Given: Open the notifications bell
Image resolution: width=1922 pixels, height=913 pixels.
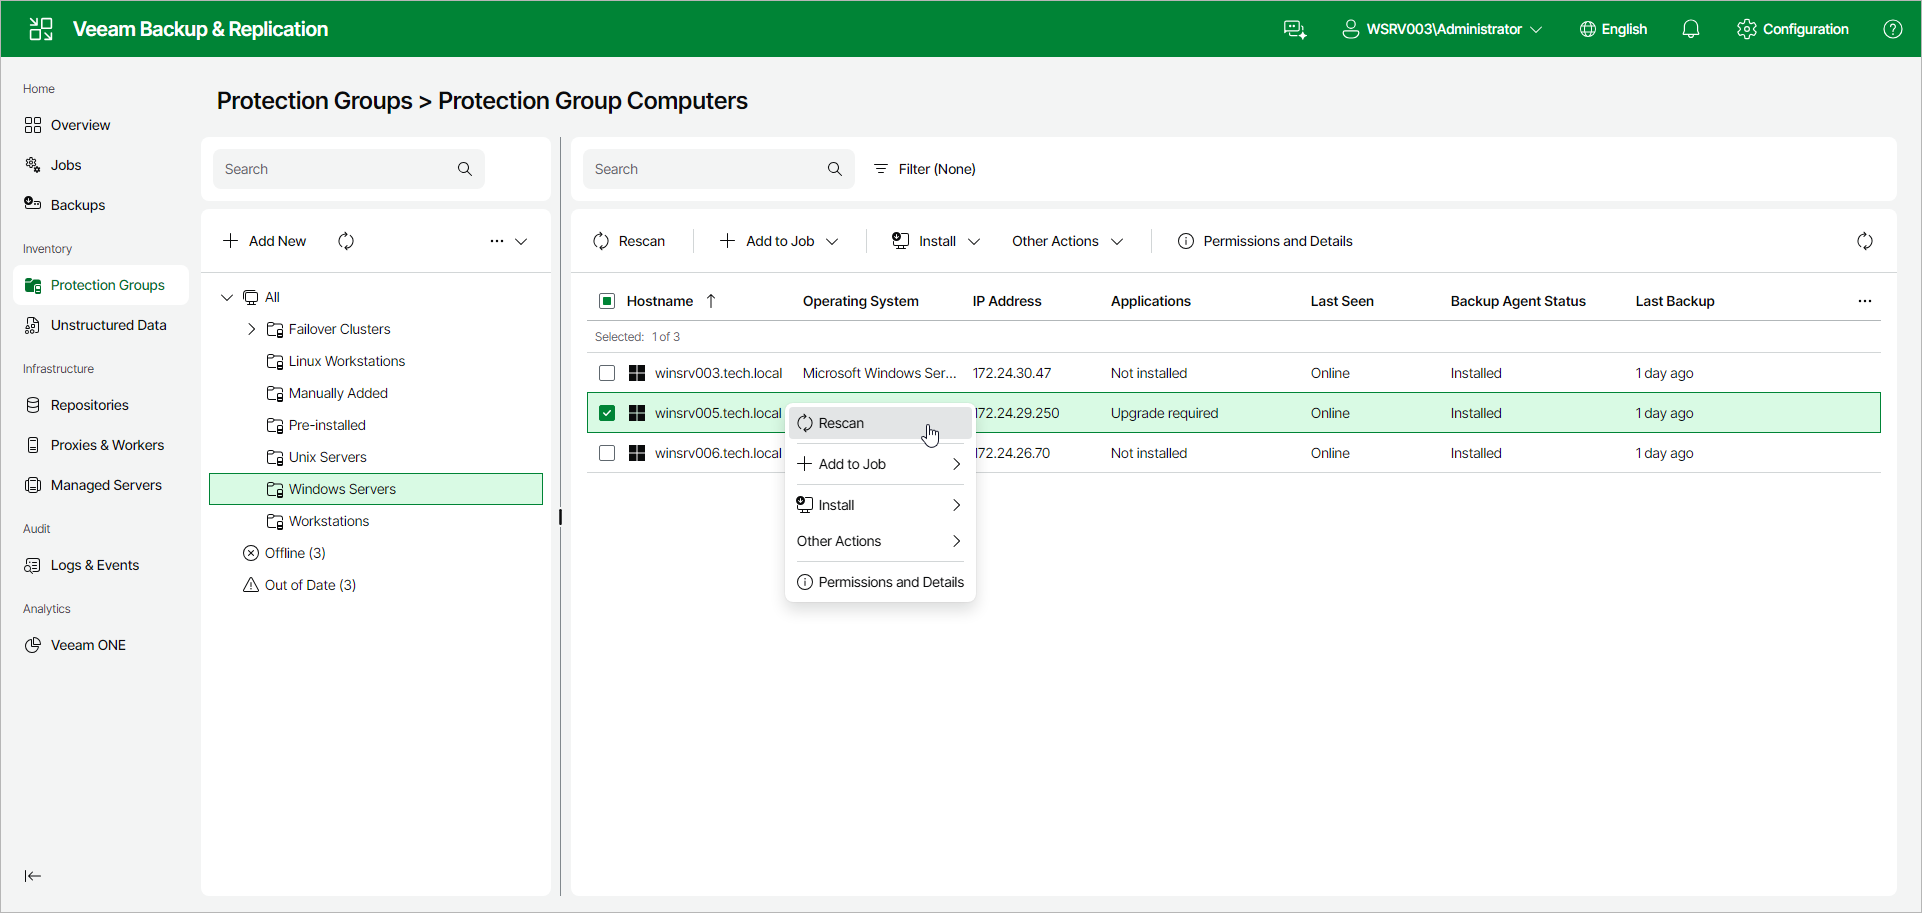Looking at the screenshot, I should (1691, 29).
